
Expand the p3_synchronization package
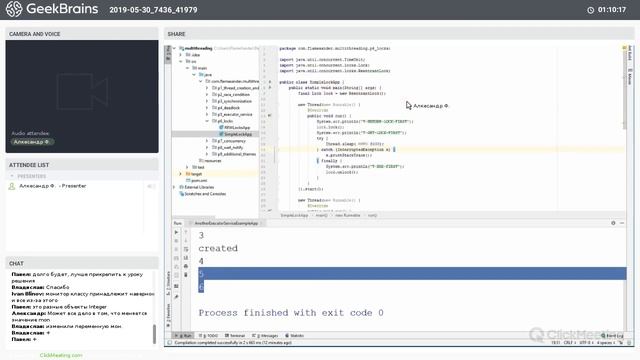[x=207, y=101]
